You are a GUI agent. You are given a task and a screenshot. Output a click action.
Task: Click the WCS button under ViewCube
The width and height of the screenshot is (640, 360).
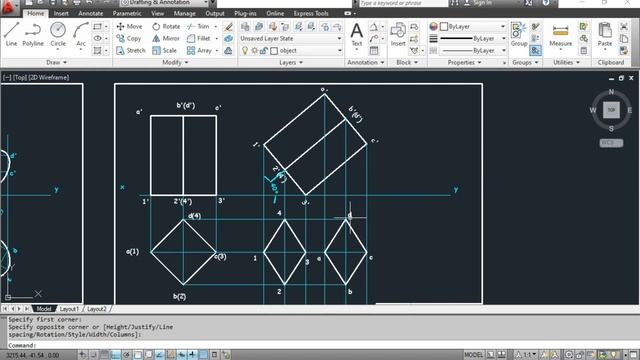[611, 143]
